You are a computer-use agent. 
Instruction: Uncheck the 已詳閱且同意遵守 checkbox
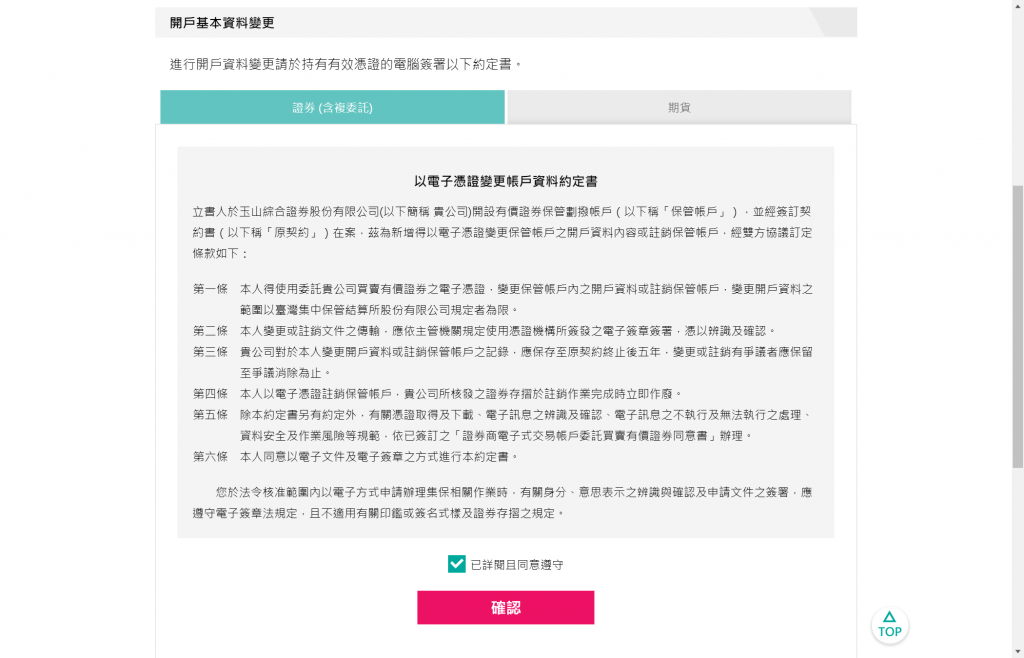(456, 564)
